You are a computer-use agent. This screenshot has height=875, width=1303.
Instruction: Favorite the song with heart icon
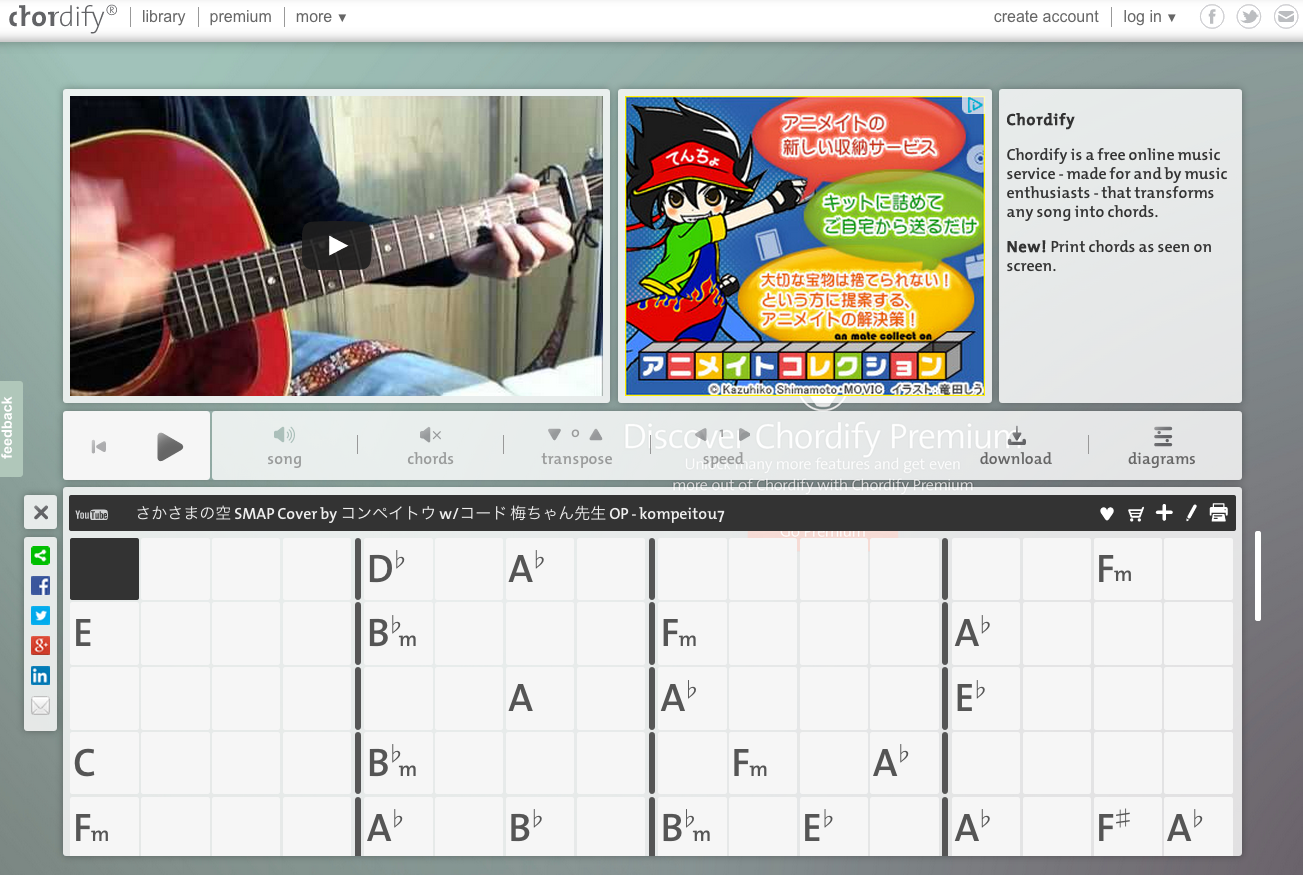pos(1107,514)
